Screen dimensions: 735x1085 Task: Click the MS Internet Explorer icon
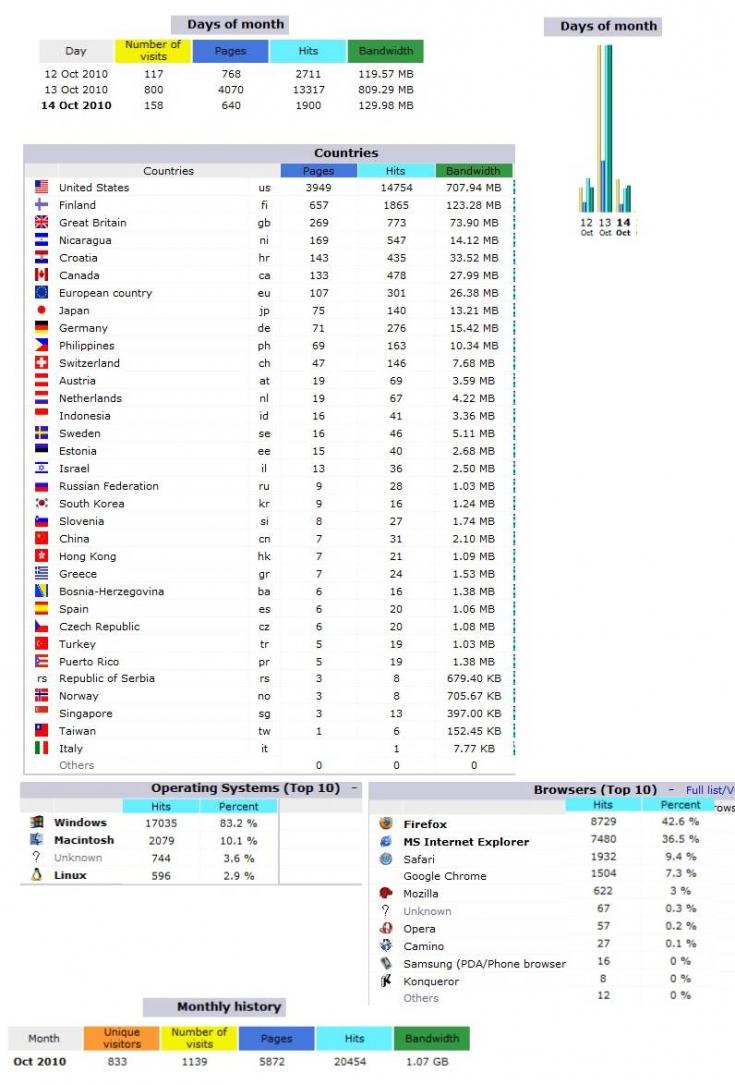click(386, 842)
